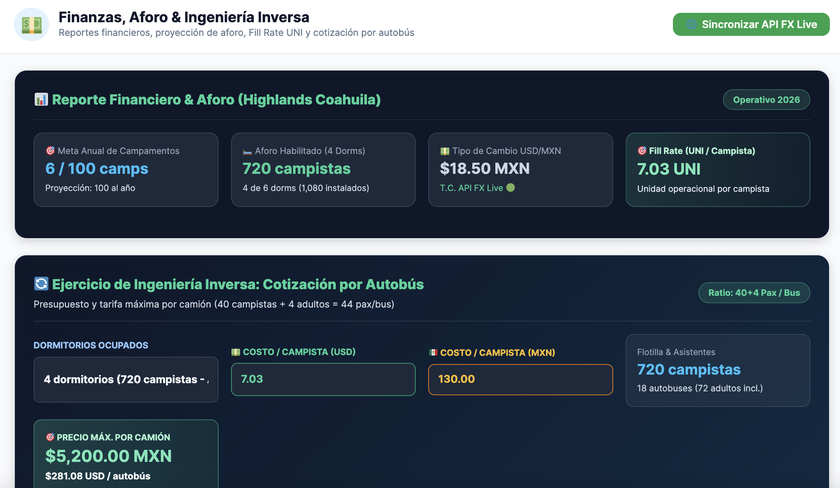
Task: Click the Costo / Campista MXN input field
Action: (520, 379)
